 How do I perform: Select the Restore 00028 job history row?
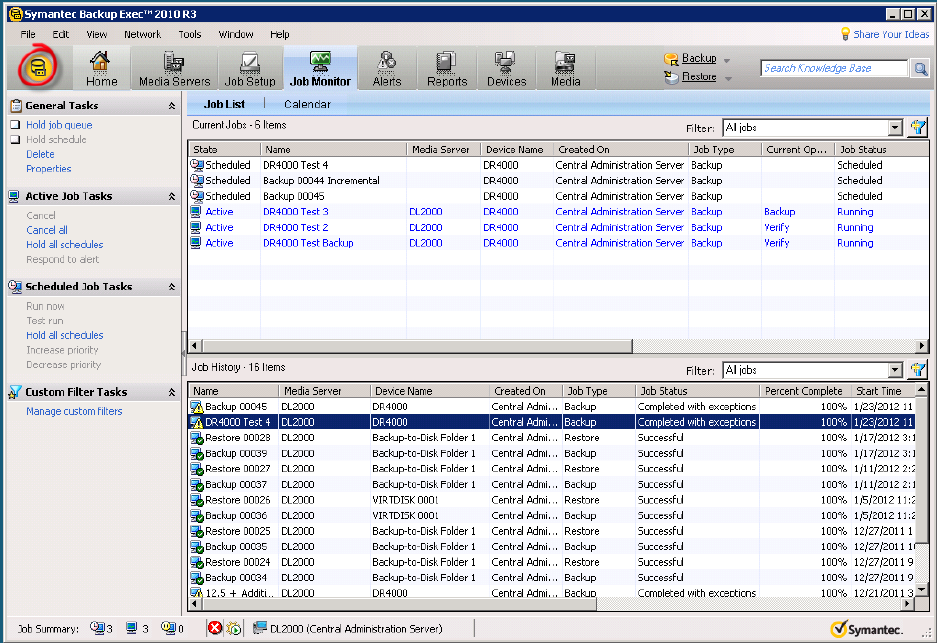tap(238, 438)
